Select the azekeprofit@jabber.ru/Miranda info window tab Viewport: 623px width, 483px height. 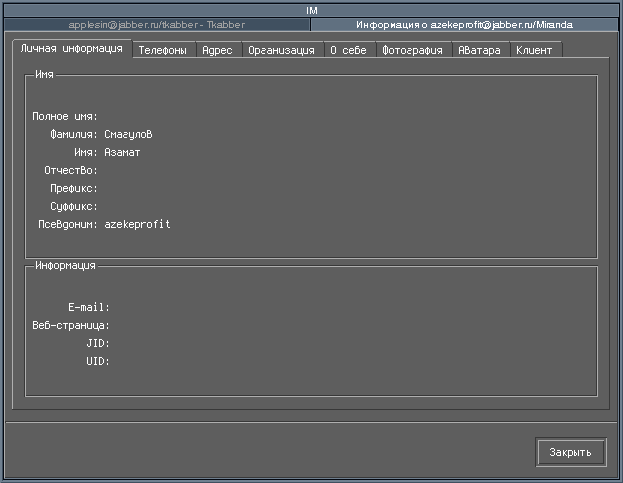tap(464, 23)
